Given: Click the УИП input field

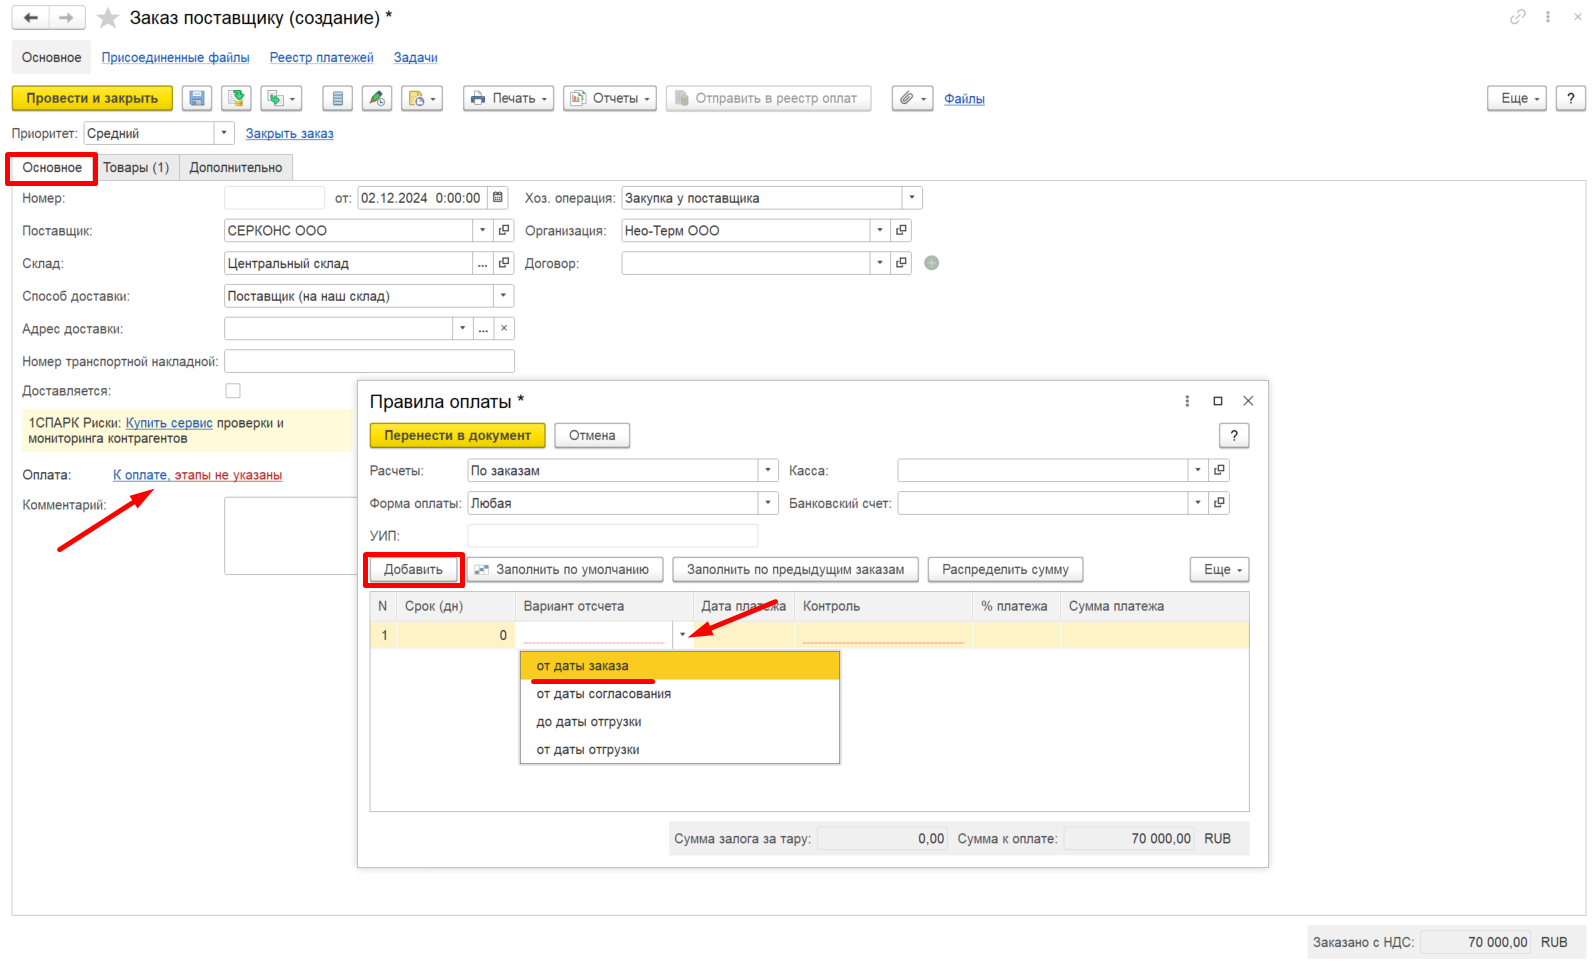Looking at the screenshot, I should coord(613,536).
